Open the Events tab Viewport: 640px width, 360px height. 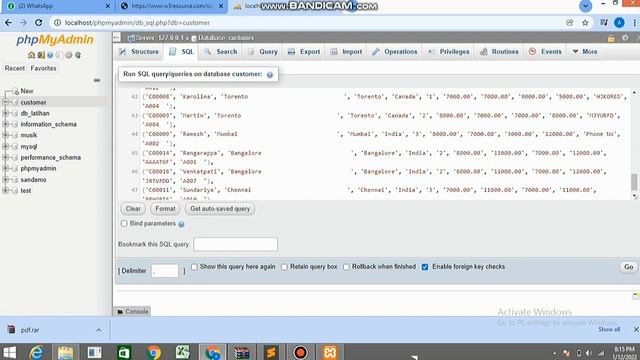tap(545, 52)
